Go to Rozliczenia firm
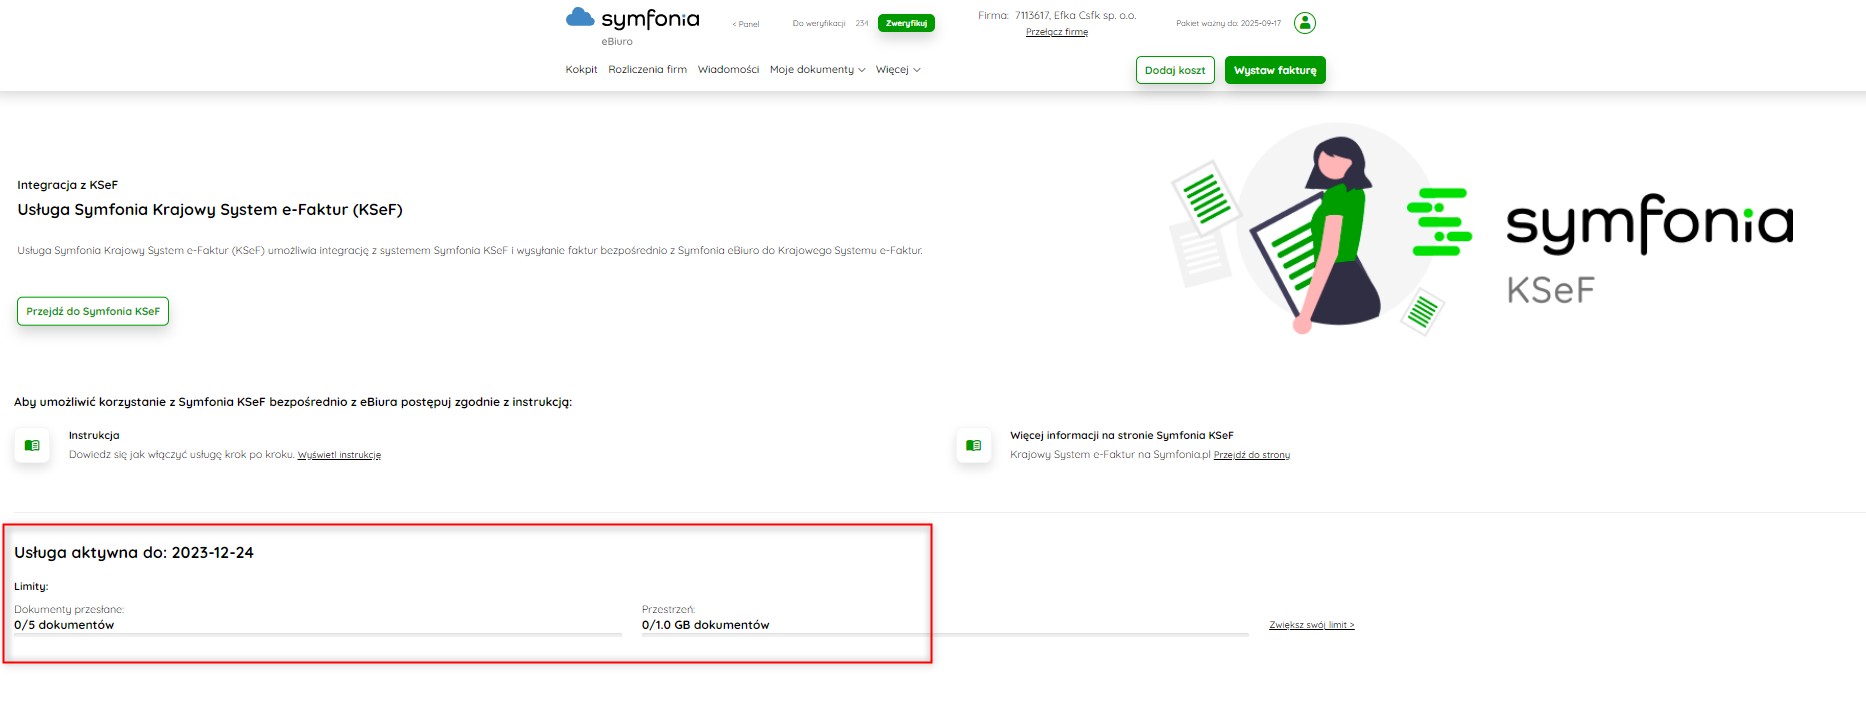 click(647, 70)
